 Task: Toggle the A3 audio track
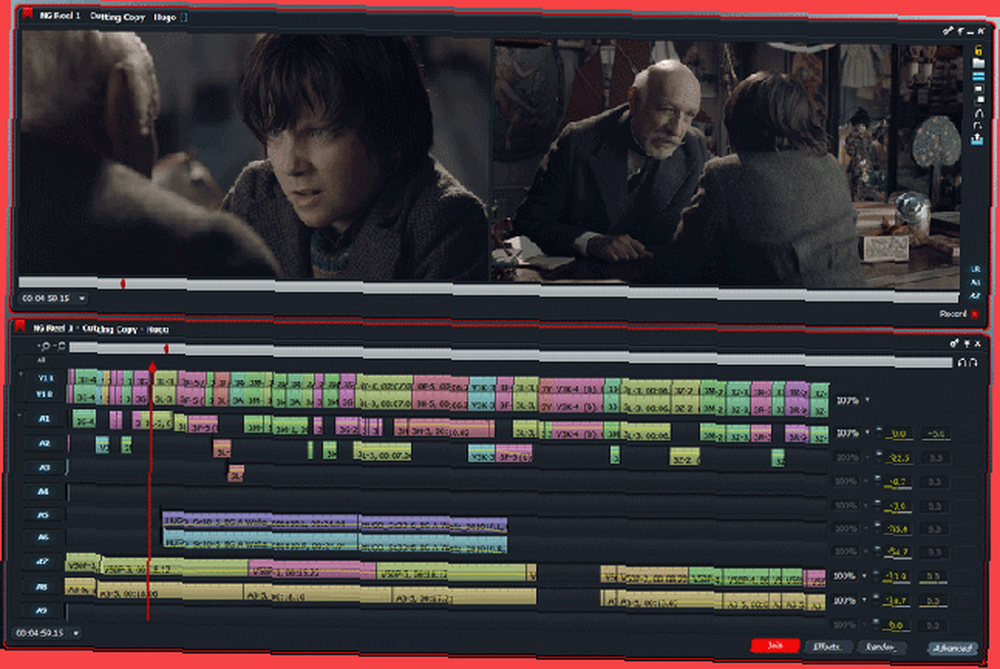click(x=44, y=467)
